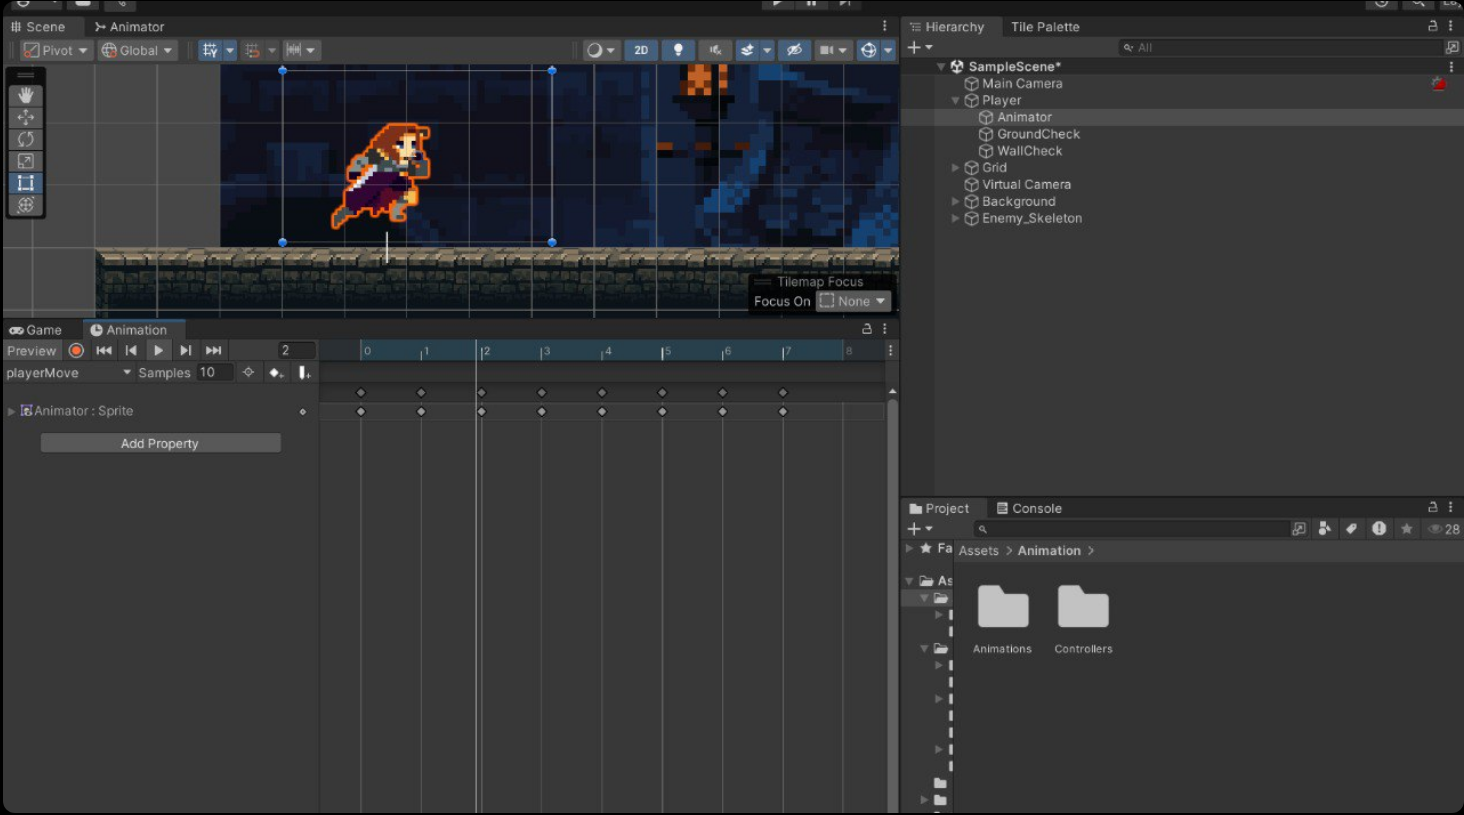The image size is (1464, 815).
Task: Select the Scale tool
Action: (26, 161)
